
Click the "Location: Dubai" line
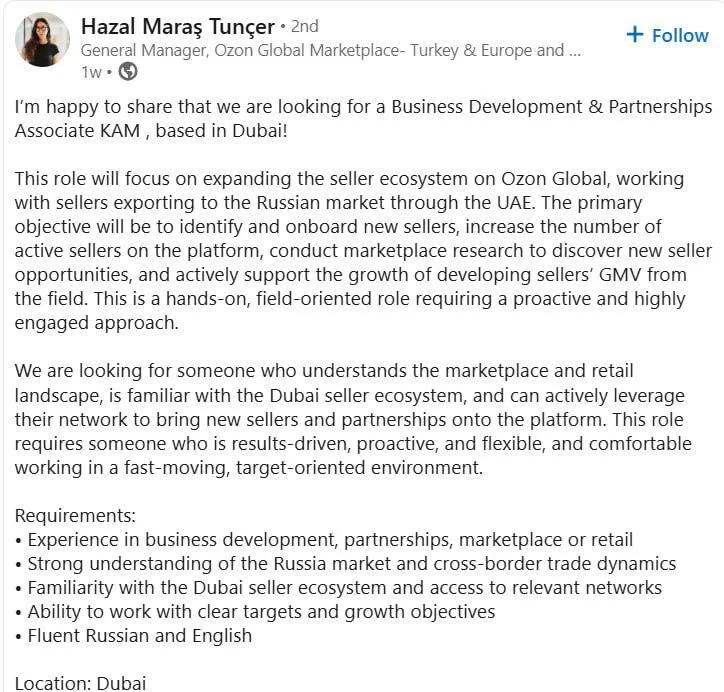click(x=80, y=683)
